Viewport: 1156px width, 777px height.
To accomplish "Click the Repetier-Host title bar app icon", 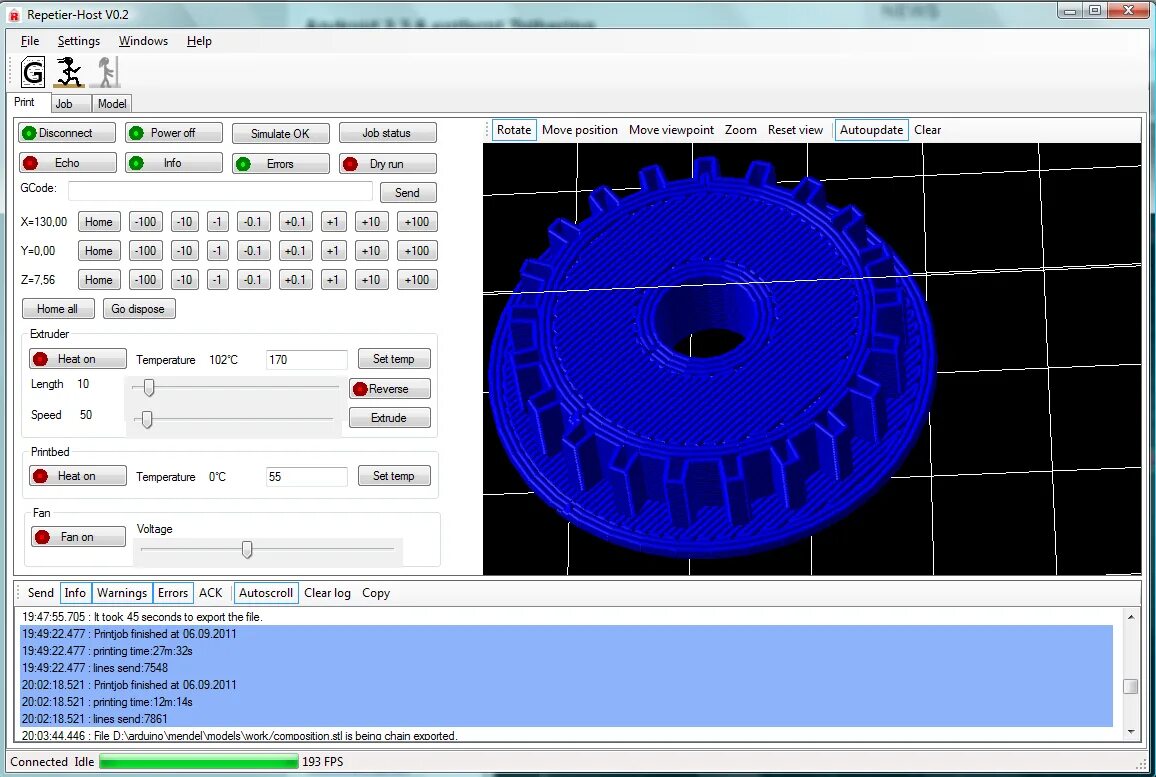I will [x=13, y=15].
